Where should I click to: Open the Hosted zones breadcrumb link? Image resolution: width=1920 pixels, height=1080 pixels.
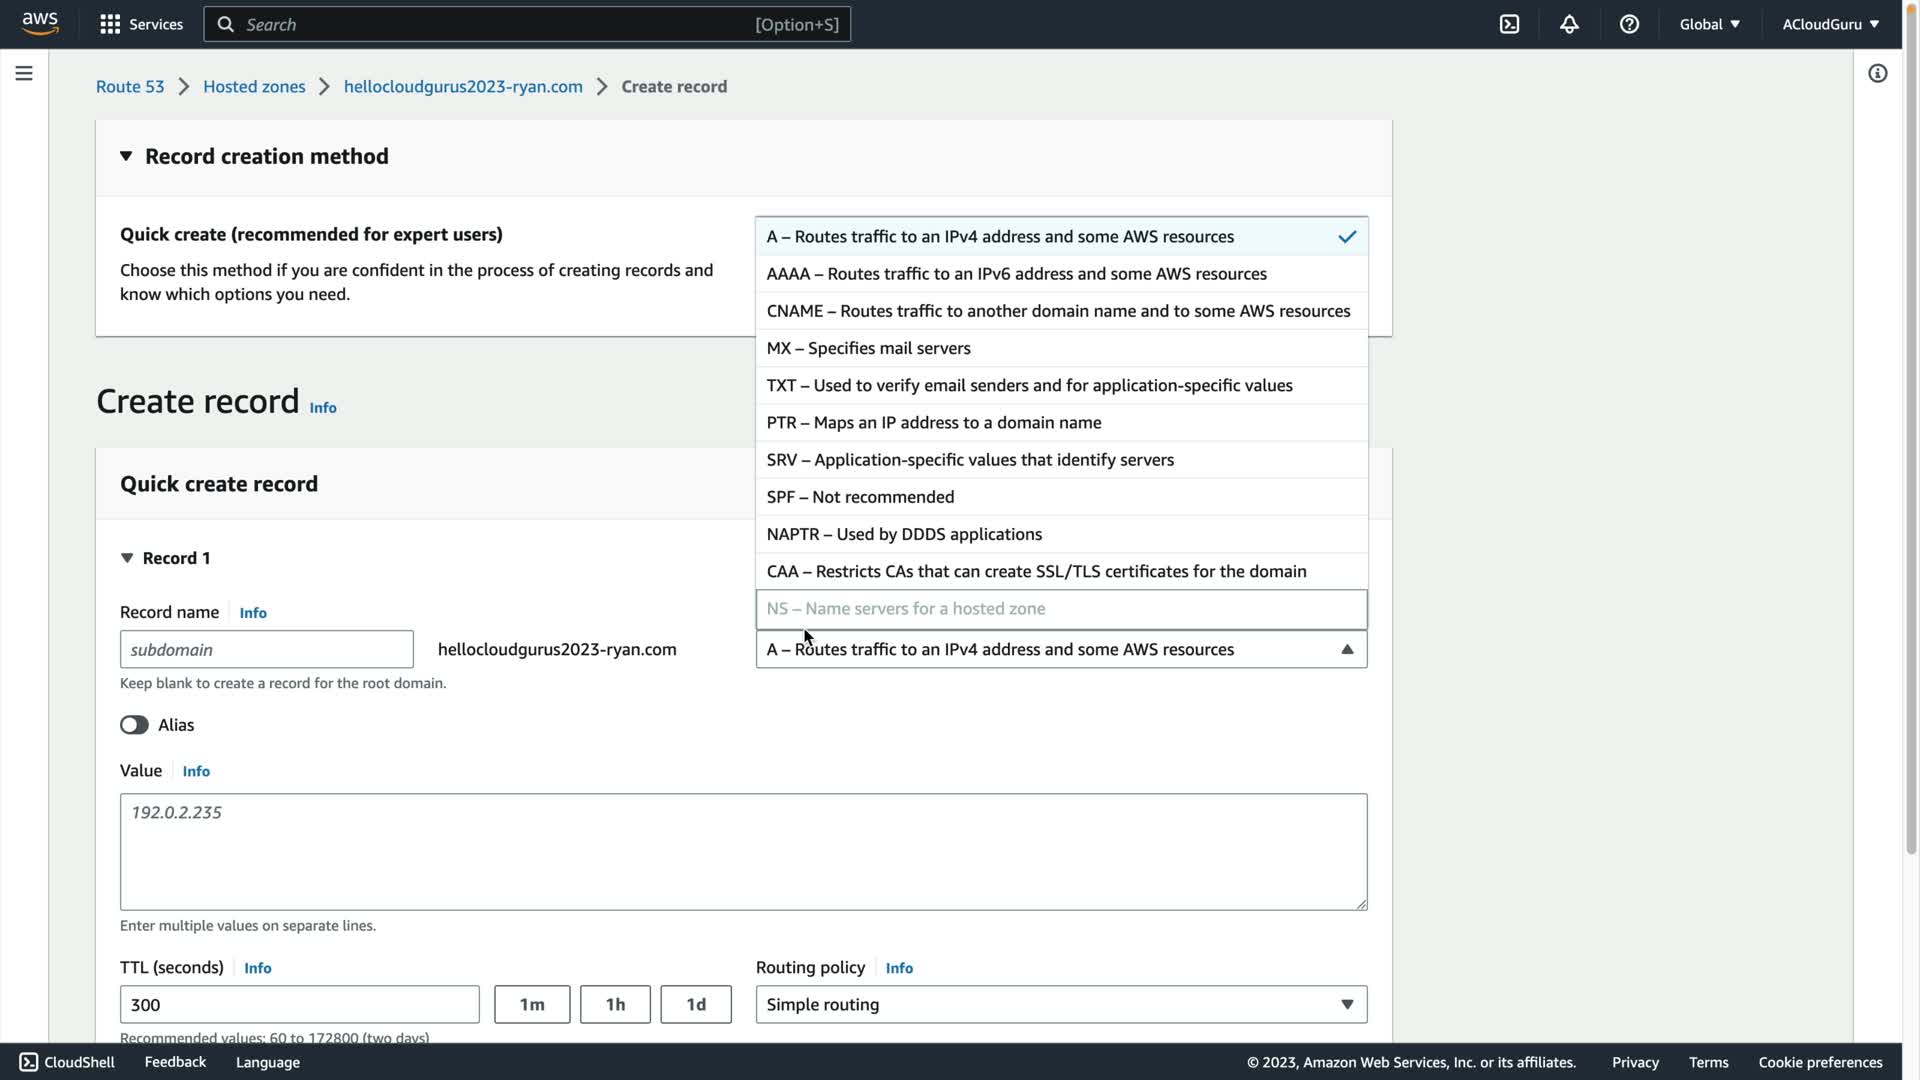[254, 86]
